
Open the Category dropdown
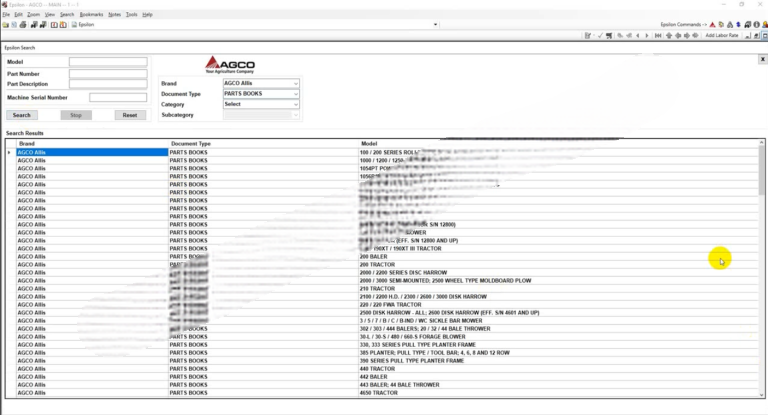(295, 104)
